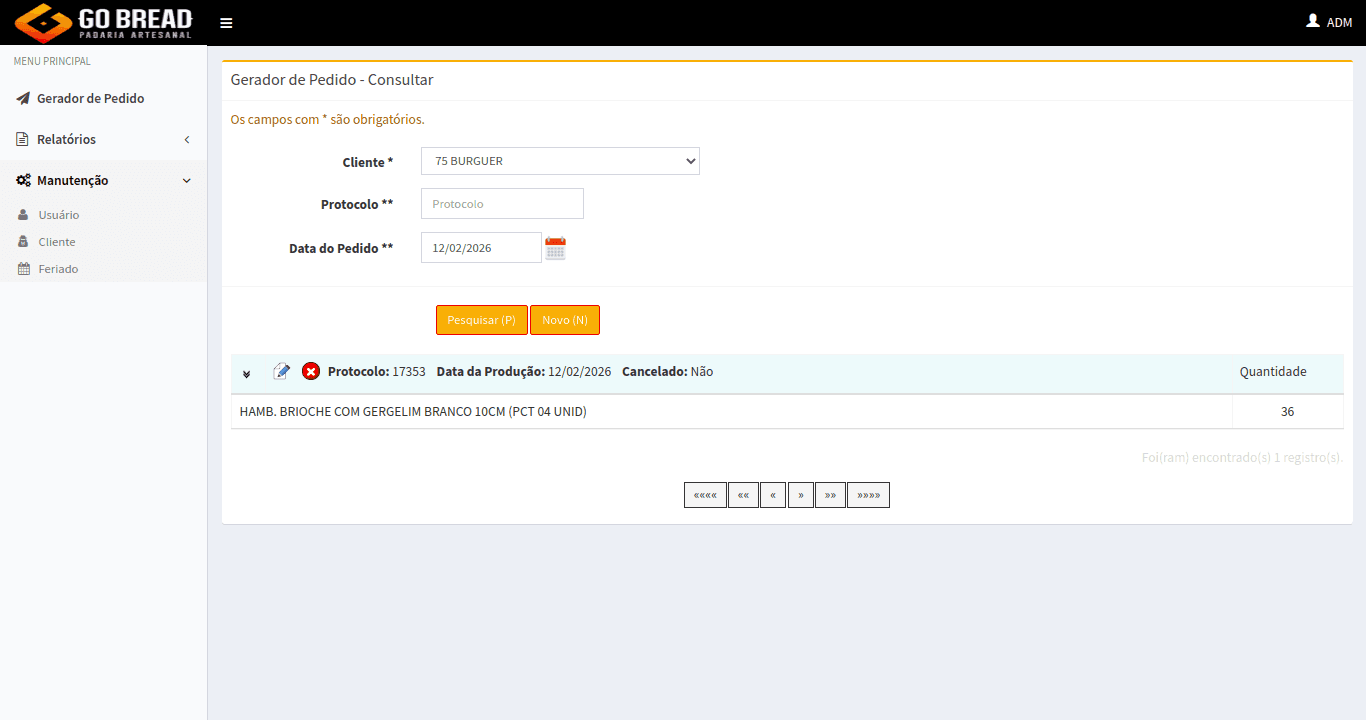Go to Cliente maintenance page
Image resolution: width=1366 pixels, height=720 pixels.
tap(57, 242)
